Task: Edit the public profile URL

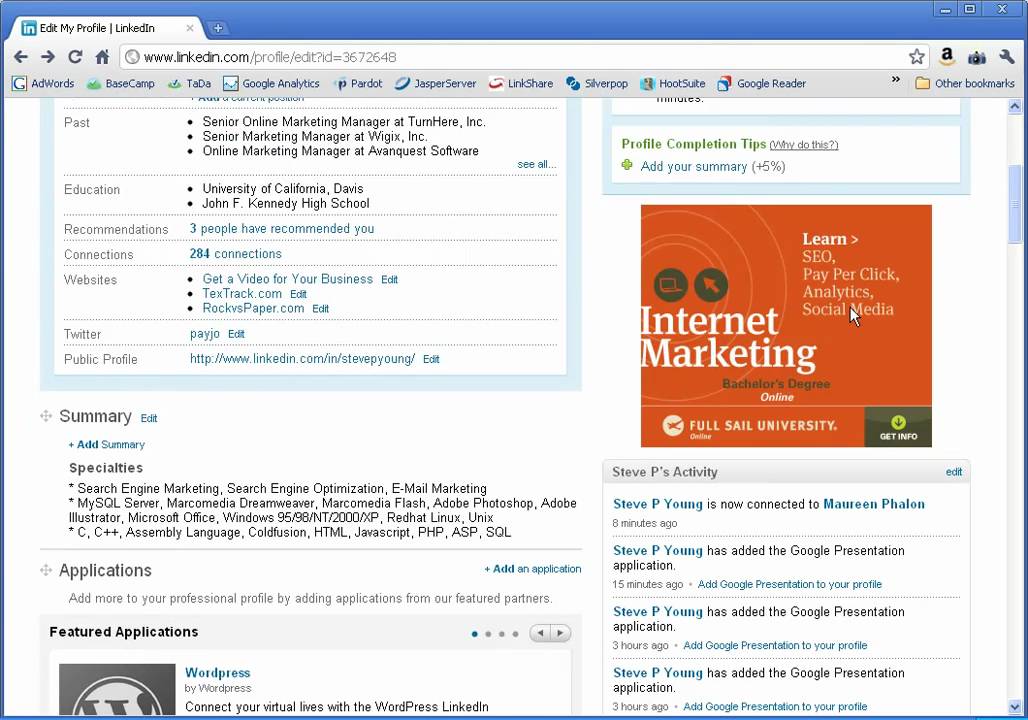Action: click(431, 359)
